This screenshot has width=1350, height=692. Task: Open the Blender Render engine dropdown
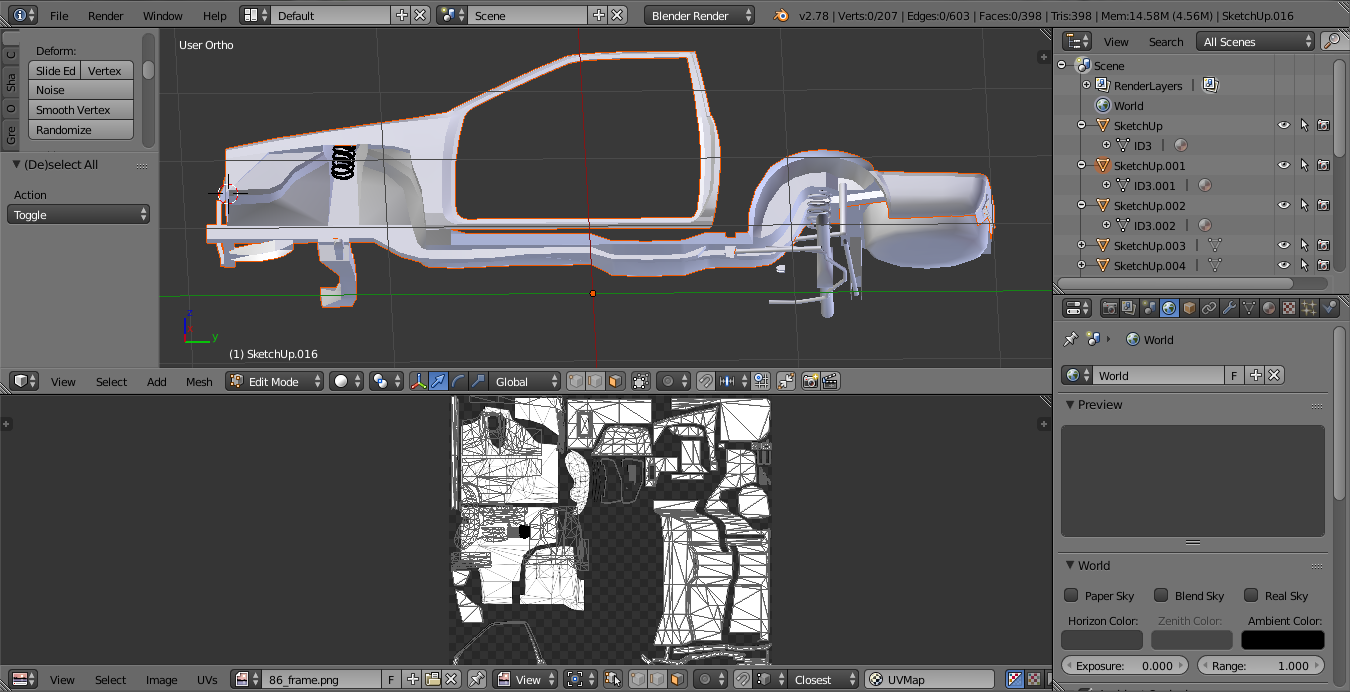[700, 15]
